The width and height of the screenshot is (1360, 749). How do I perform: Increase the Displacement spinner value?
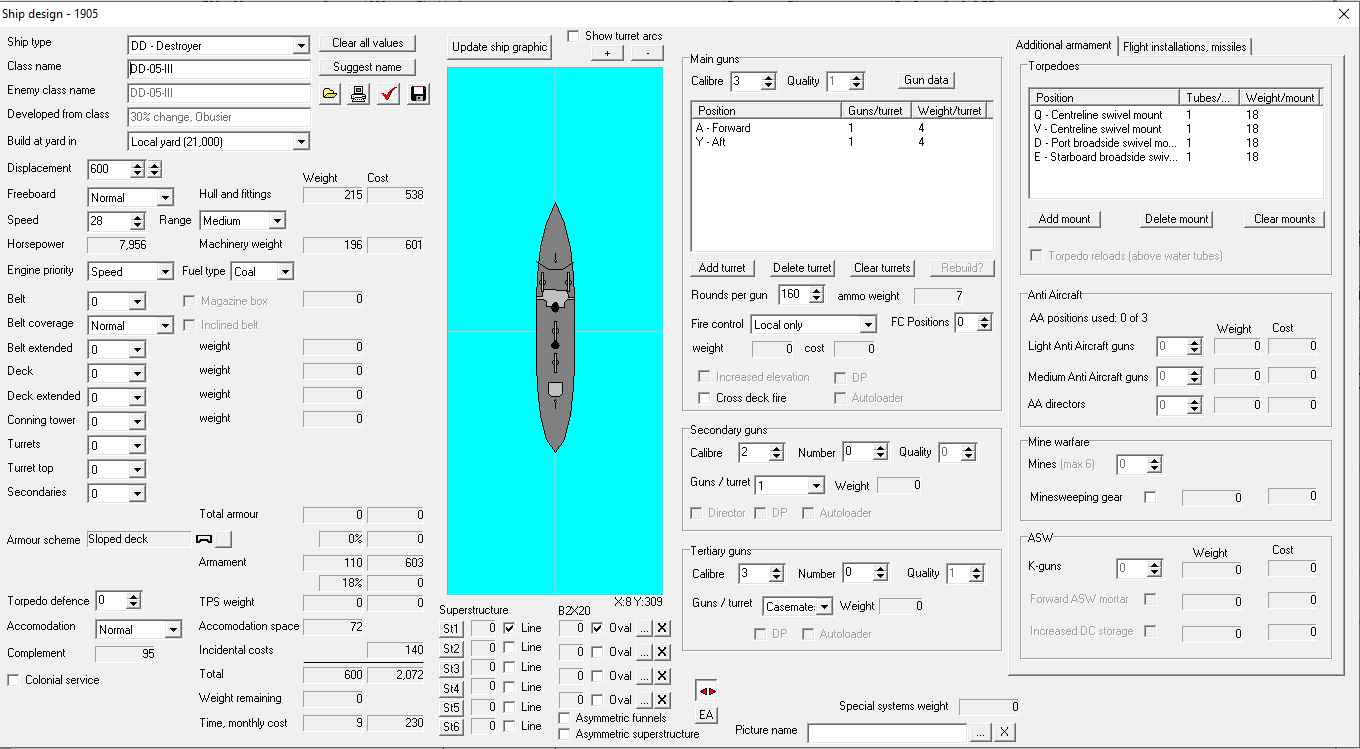[138, 165]
